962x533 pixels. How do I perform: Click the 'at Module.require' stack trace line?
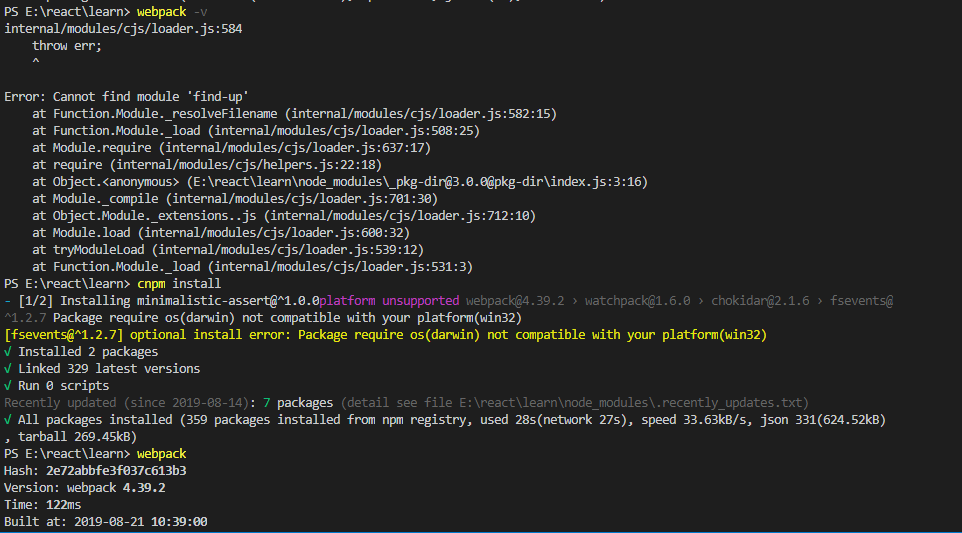point(231,148)
